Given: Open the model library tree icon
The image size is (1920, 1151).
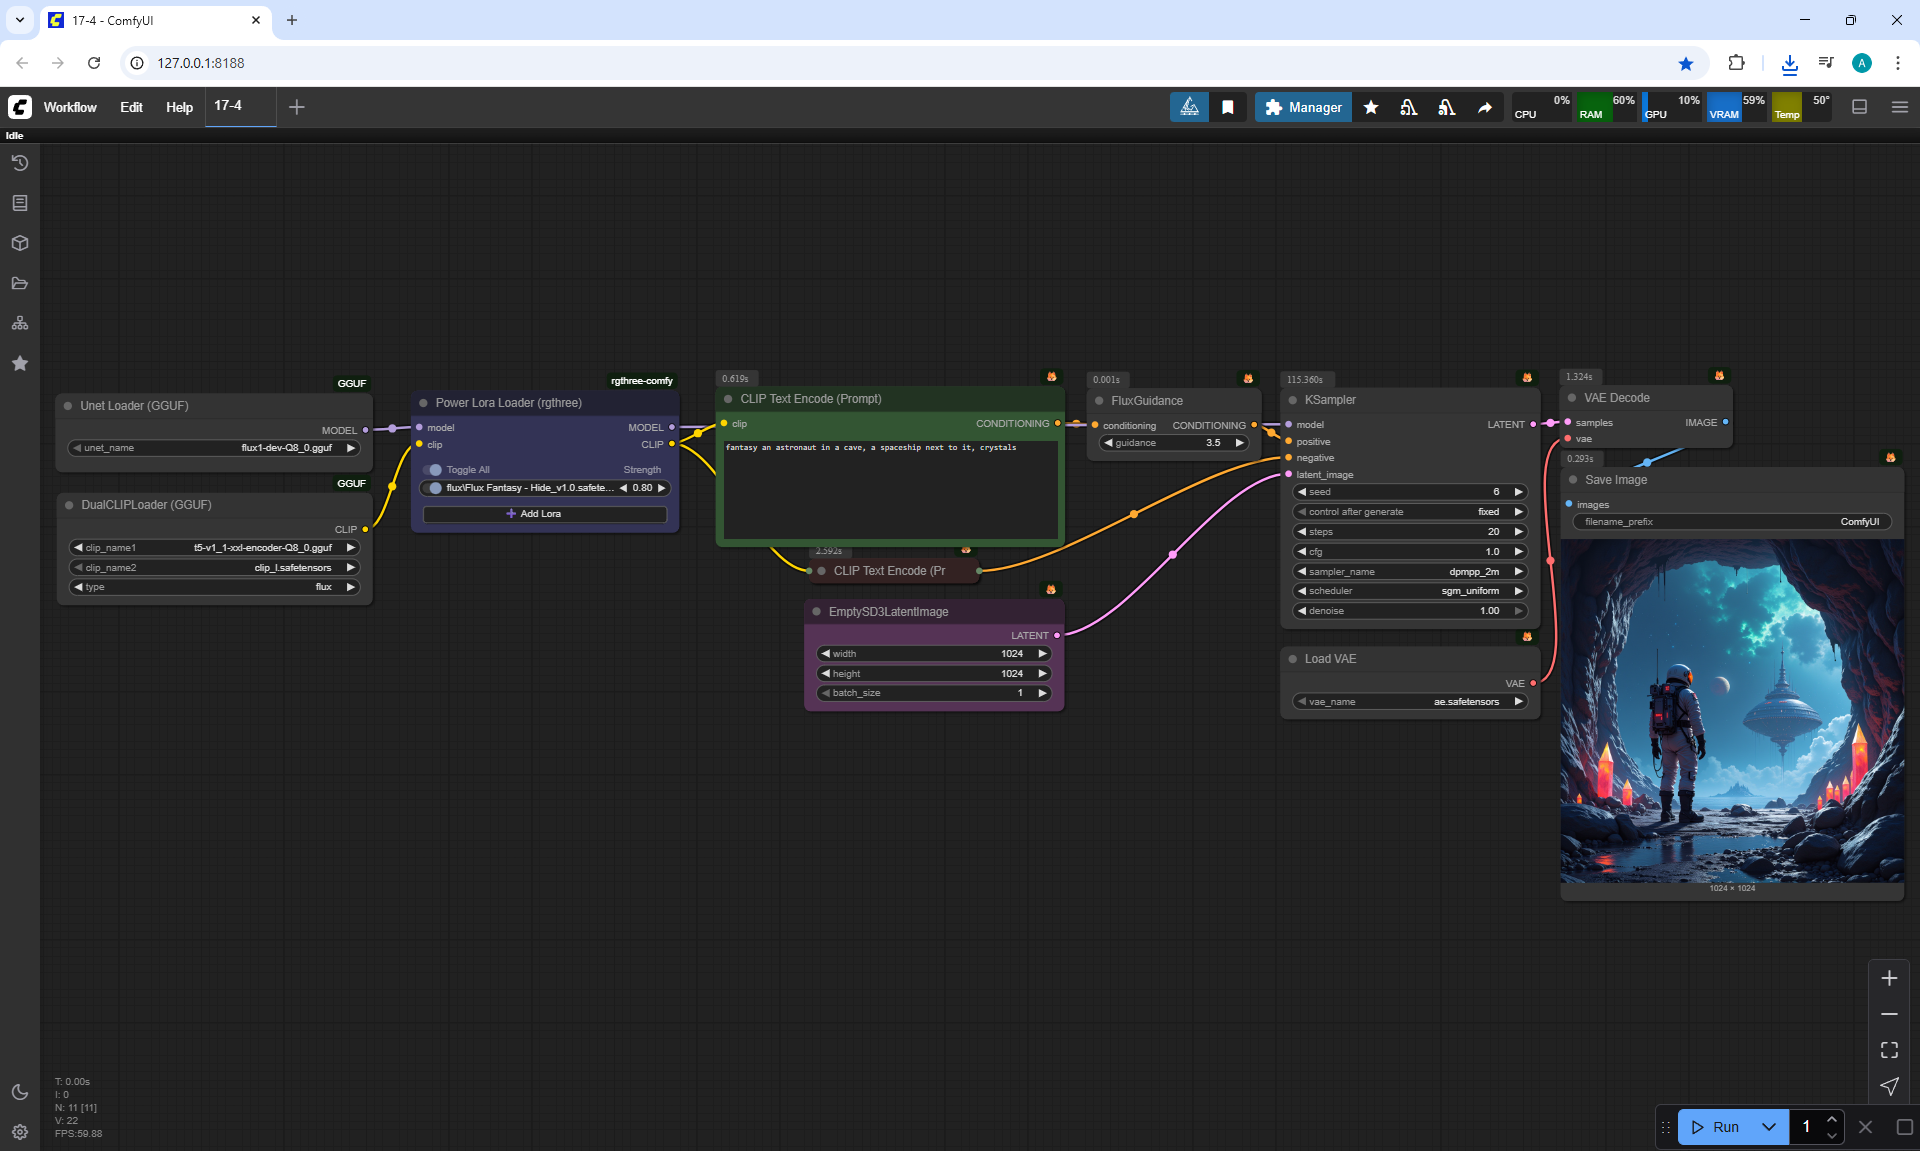Looking at the screenshot, I should coord(20,323).
